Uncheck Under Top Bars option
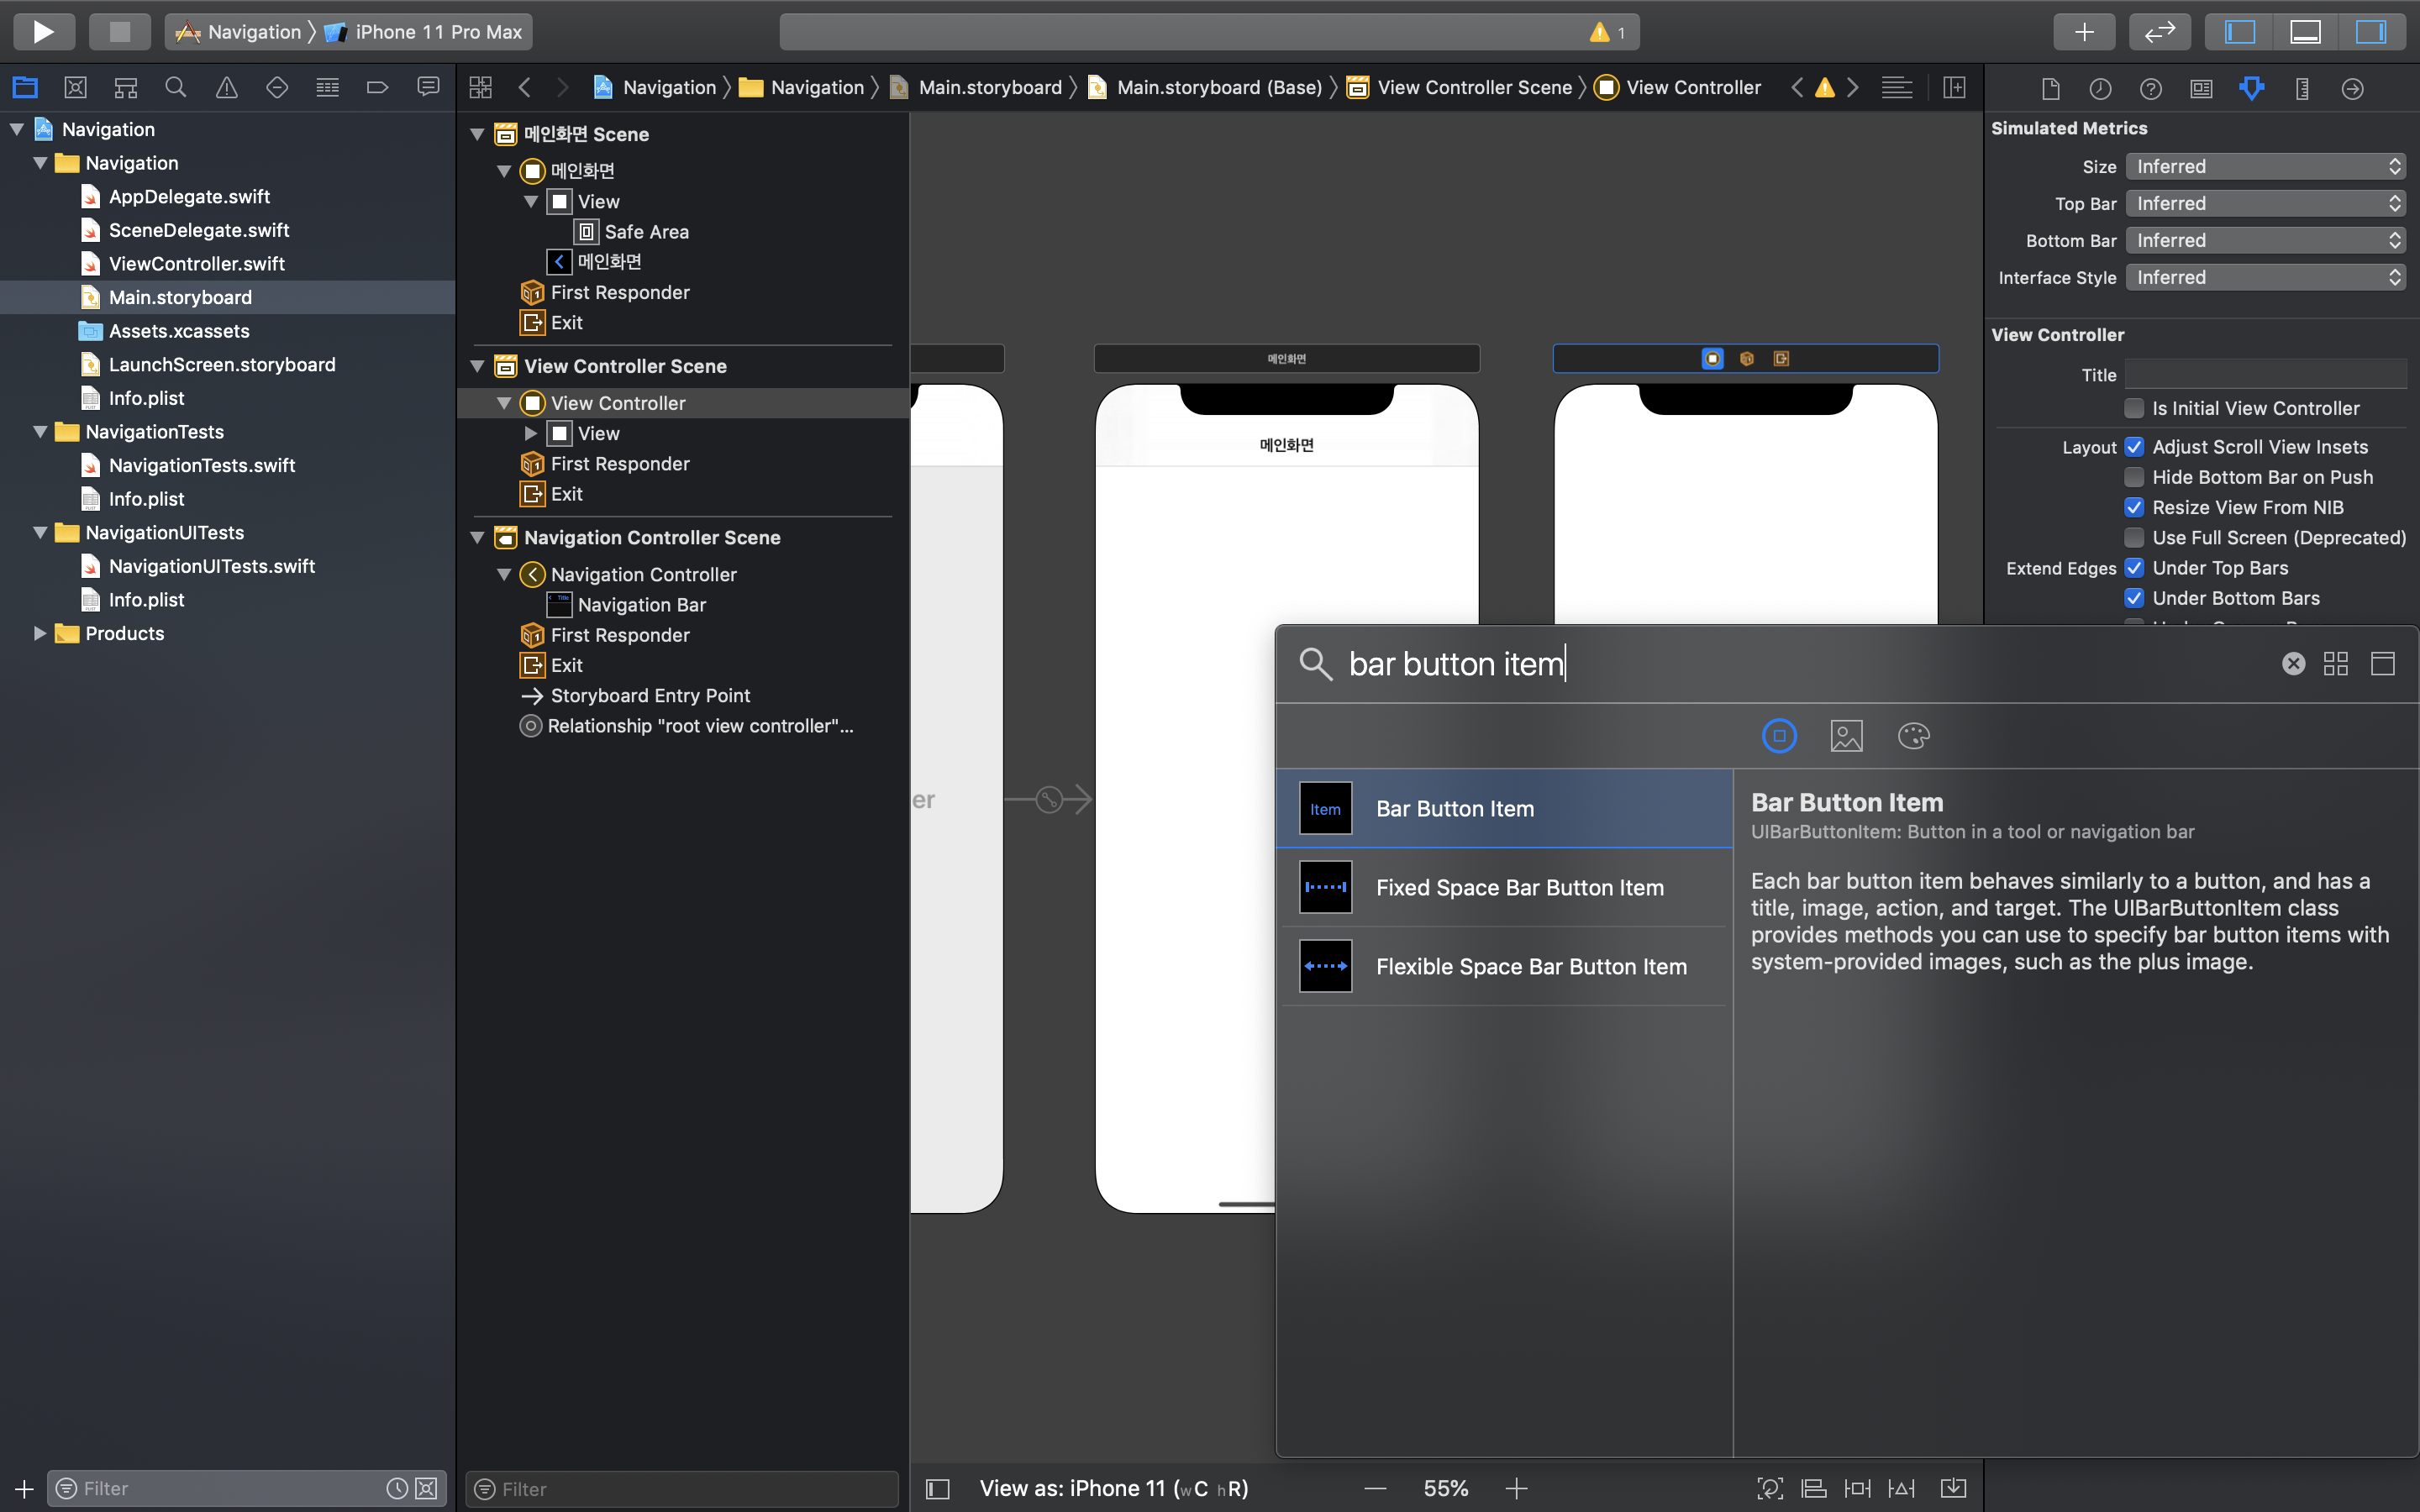 pos(2134,568)
